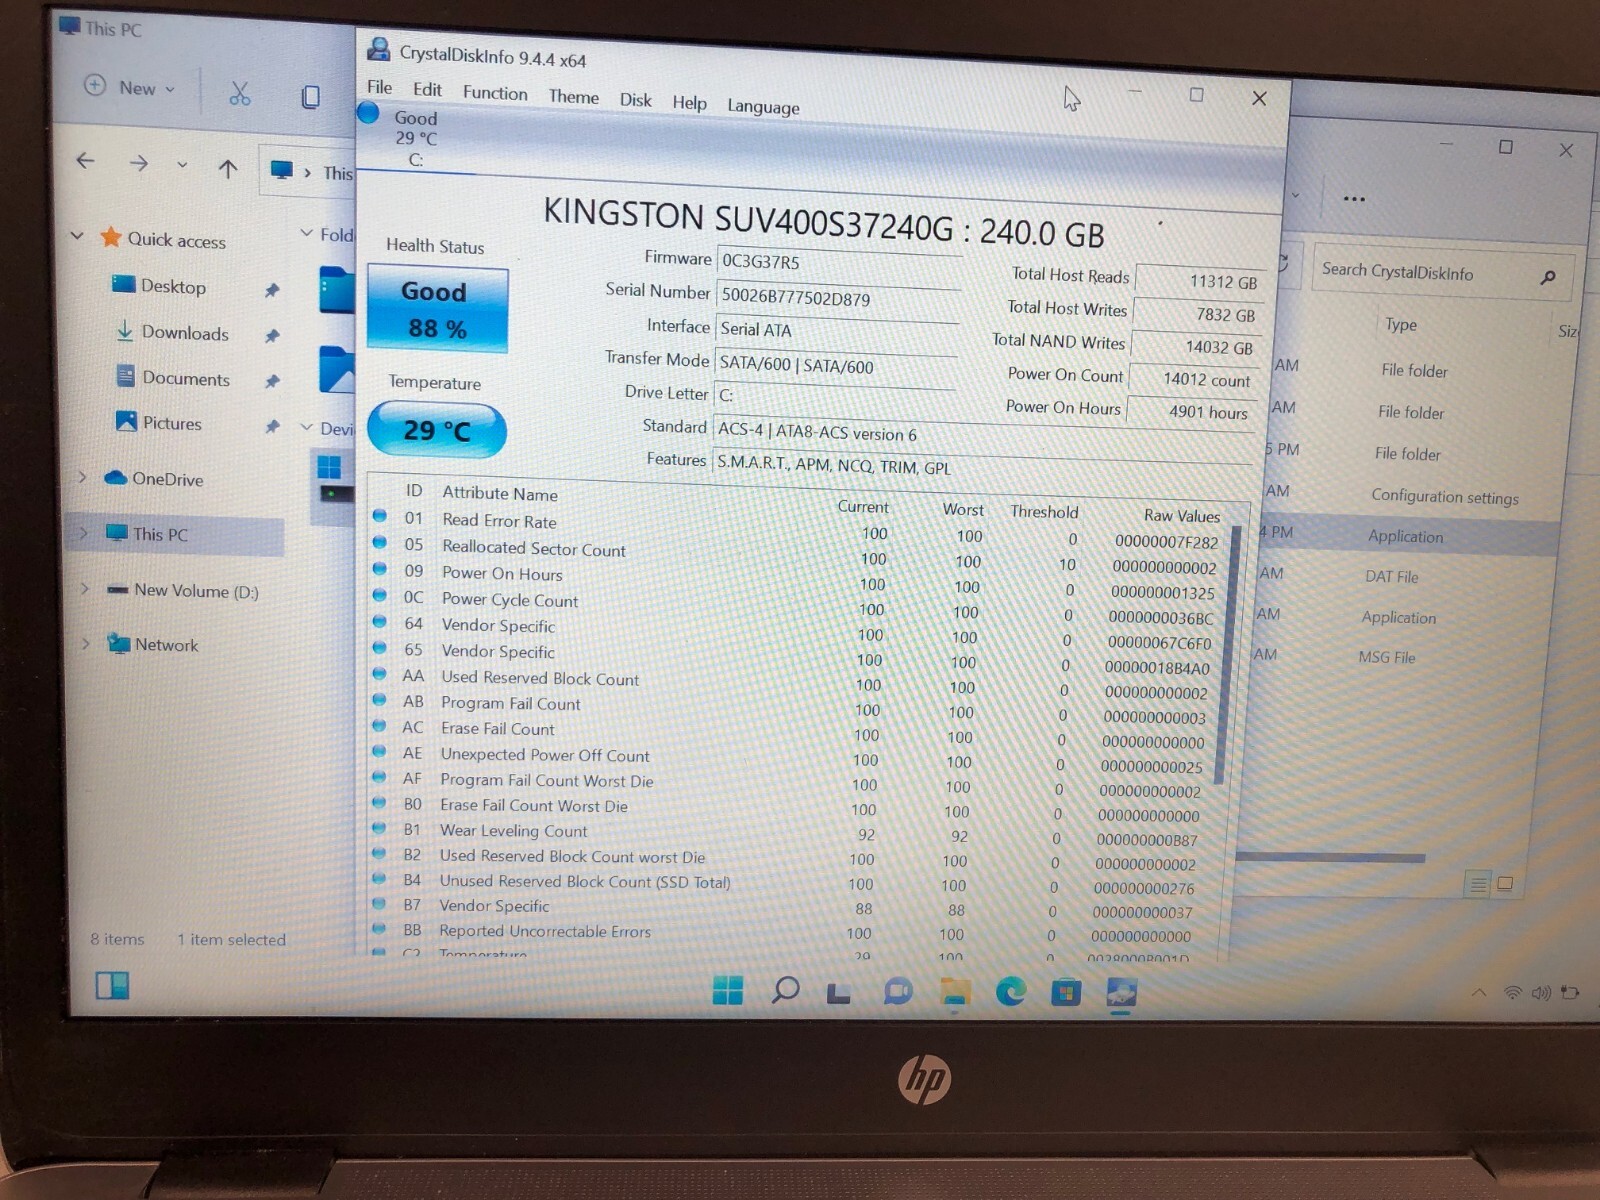The height and width of the screenshot is (1200, 1600).
Task: Click the Type column header in rear window
Action: [x=1400, y=324]
